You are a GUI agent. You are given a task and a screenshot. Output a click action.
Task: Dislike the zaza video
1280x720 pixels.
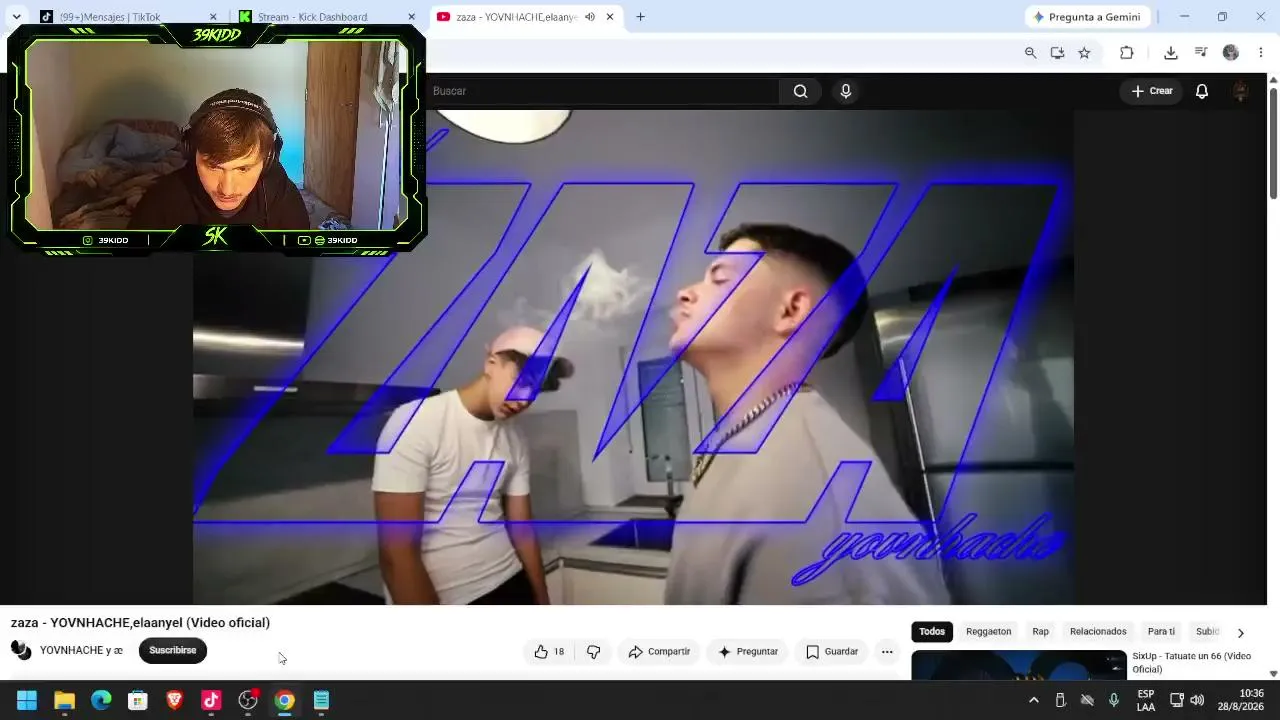594,652
